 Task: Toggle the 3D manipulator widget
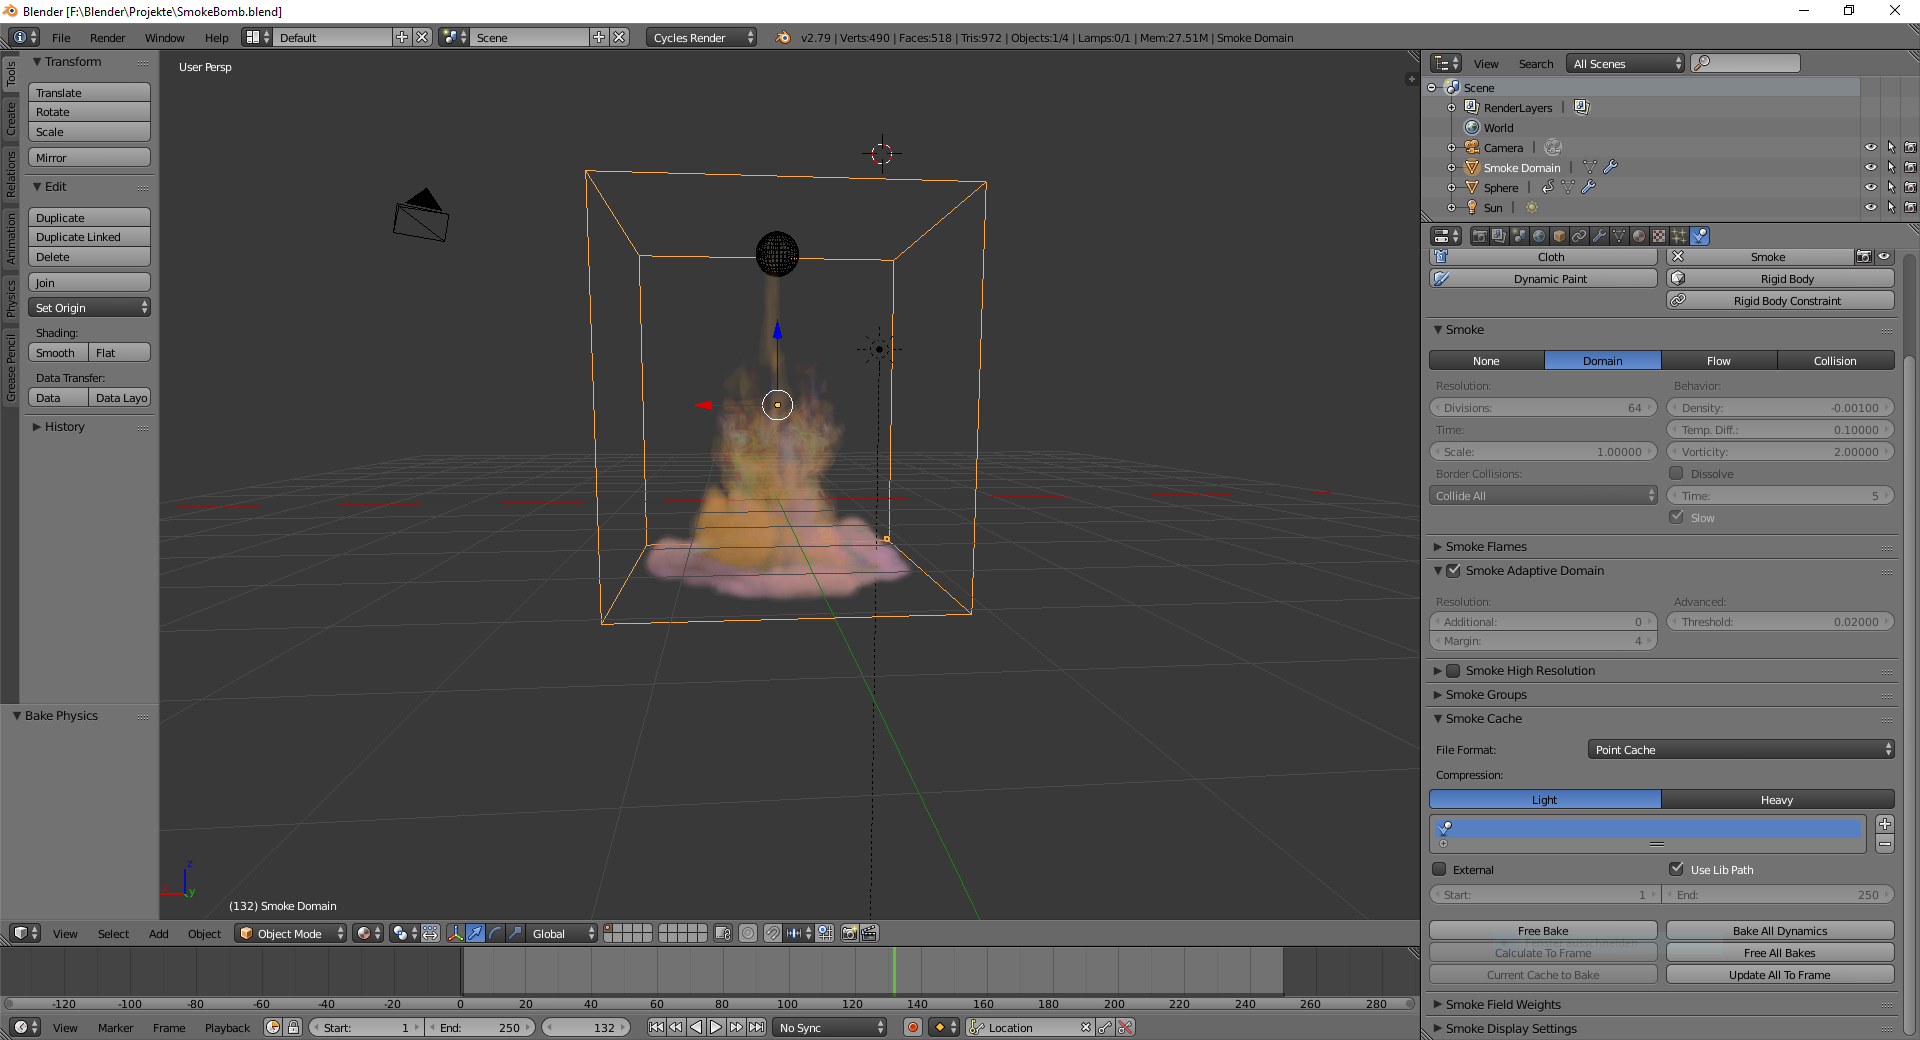click(x=456, y=933)
